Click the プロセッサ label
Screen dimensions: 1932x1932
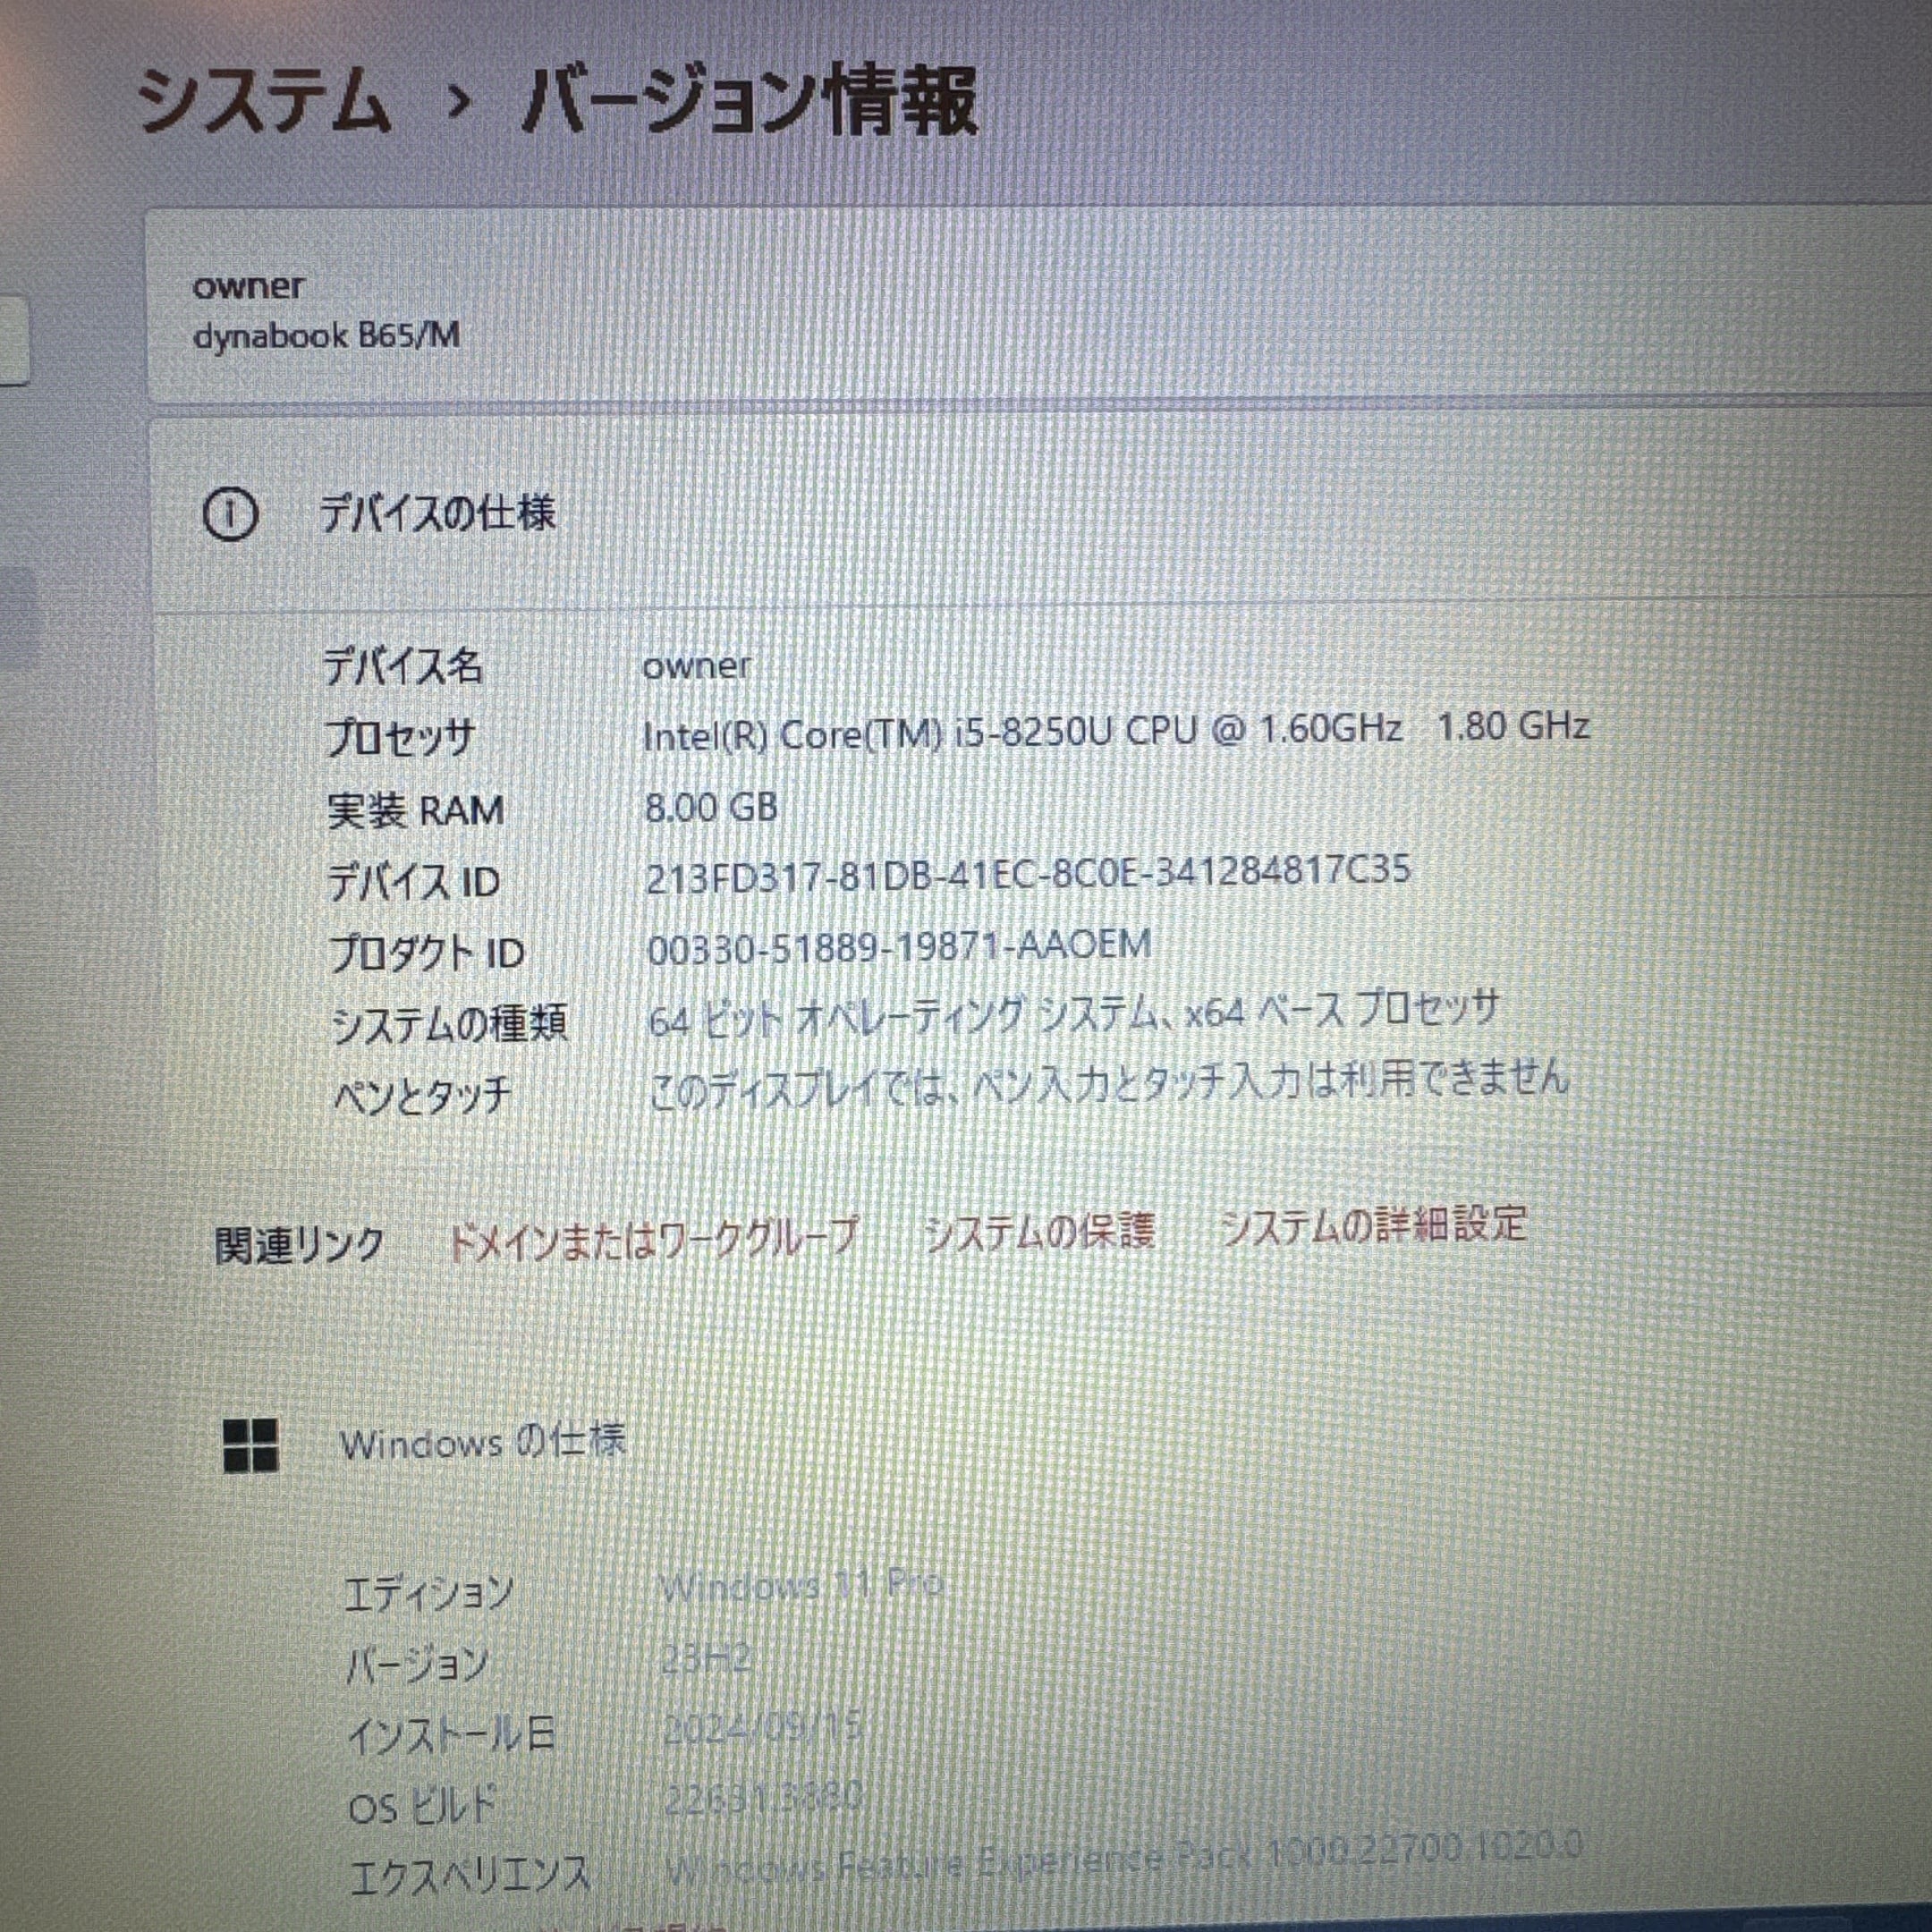click(400, 738)
